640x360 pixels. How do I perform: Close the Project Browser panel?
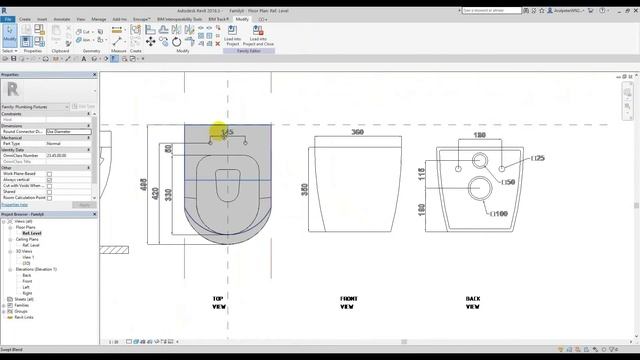tap(95, 214)
